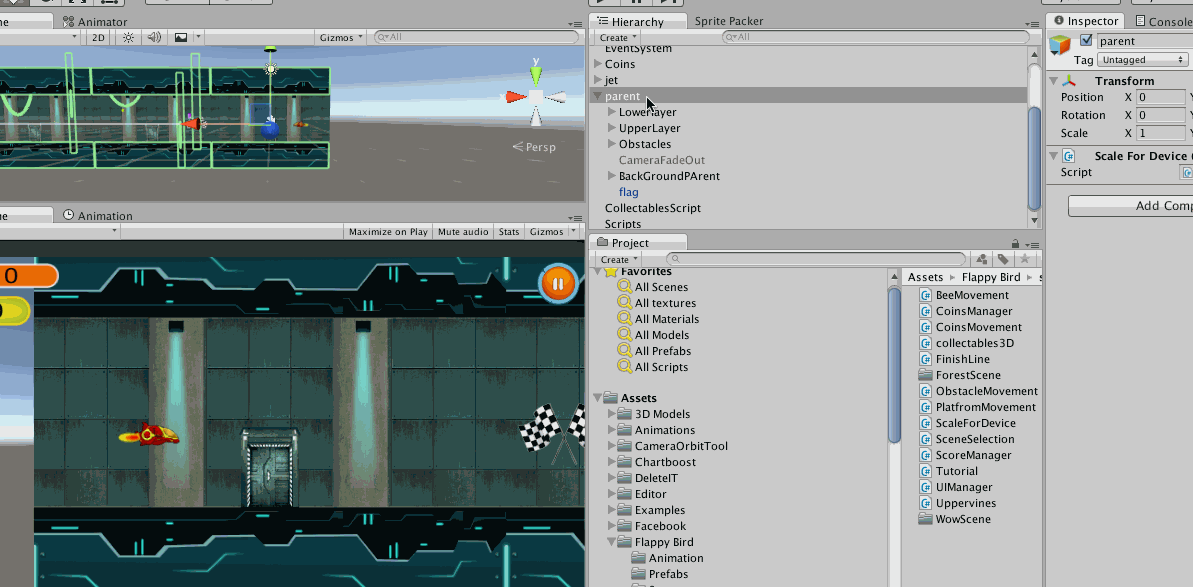Open the WowScene folder

point(962,519)
